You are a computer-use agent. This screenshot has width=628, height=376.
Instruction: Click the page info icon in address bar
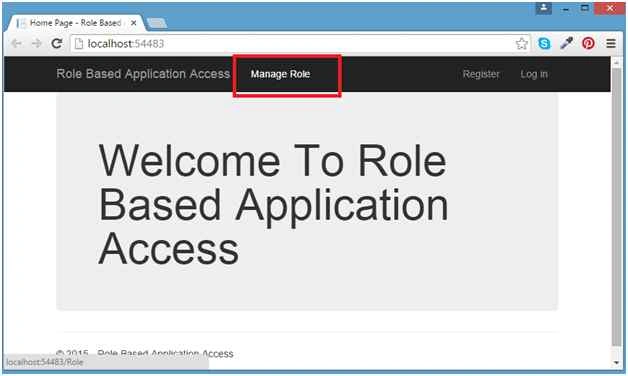[x=79, y=43]
